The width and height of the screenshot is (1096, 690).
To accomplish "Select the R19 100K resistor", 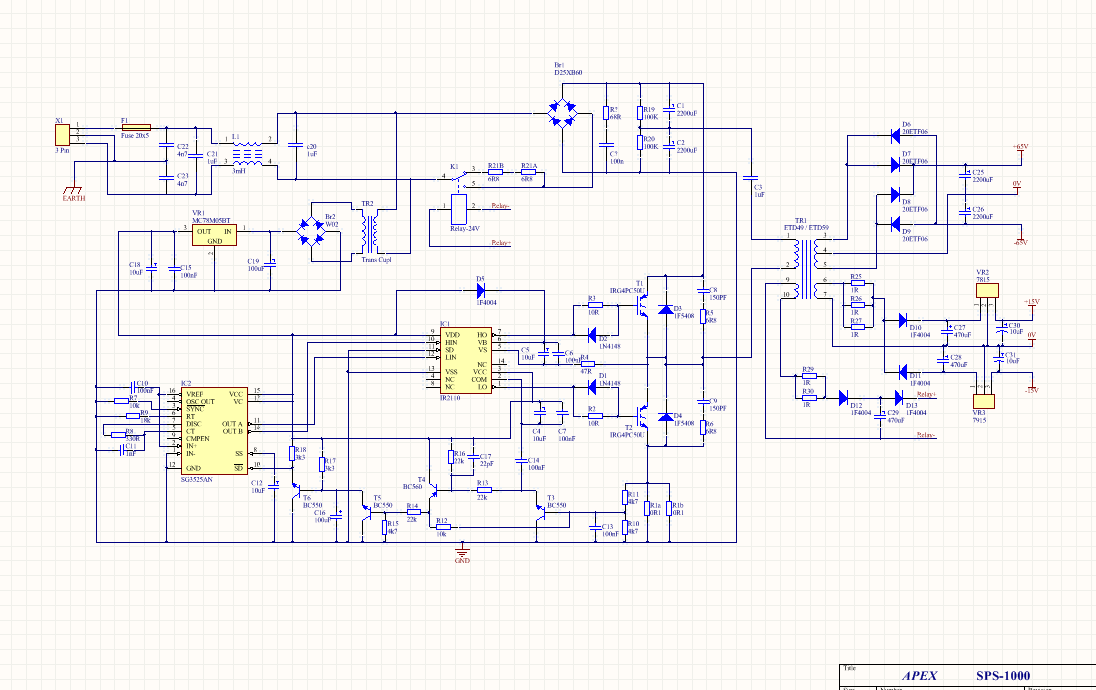I will (639, 113).
